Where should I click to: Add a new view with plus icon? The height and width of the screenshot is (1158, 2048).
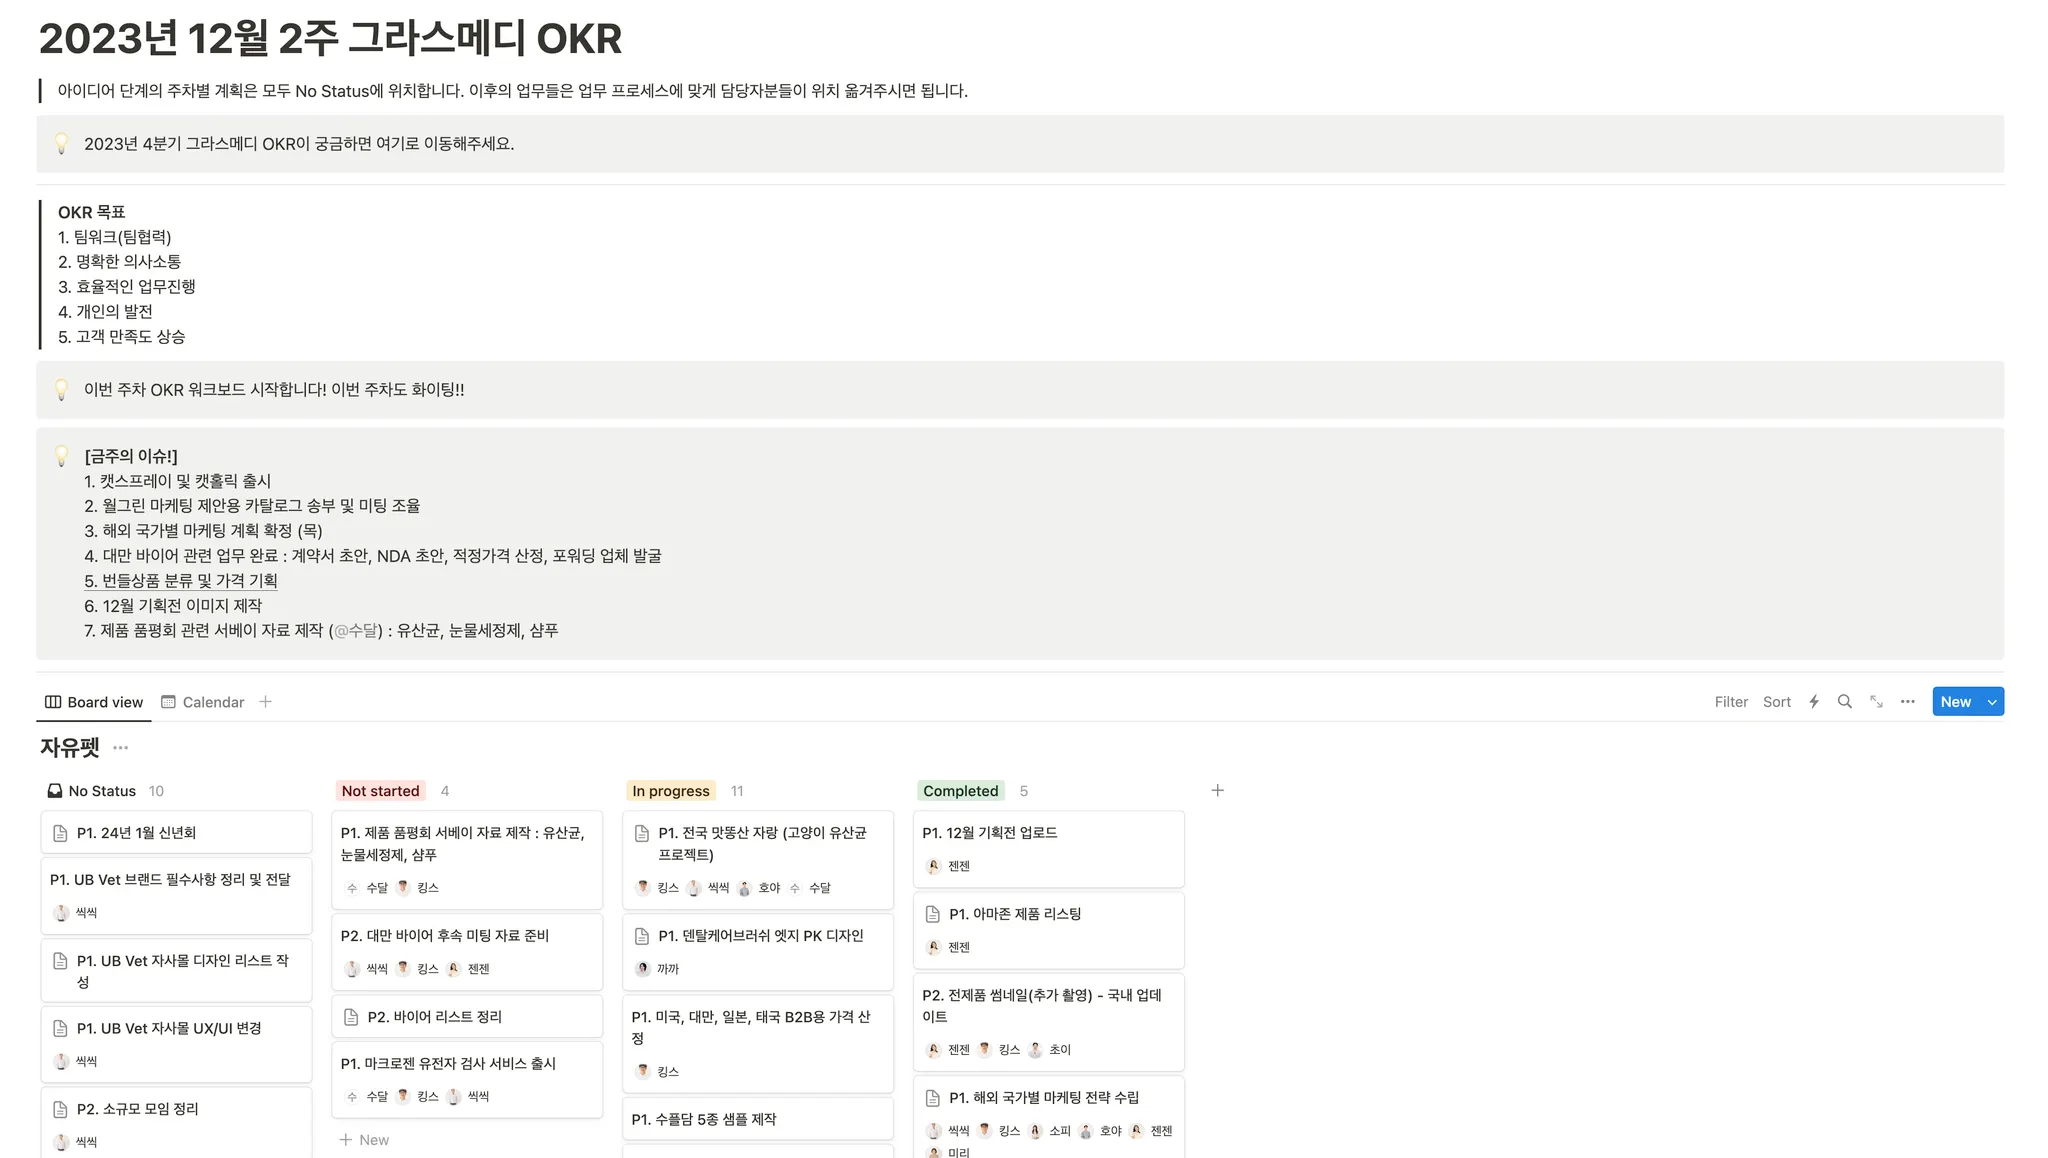click(x=265, y=702)
